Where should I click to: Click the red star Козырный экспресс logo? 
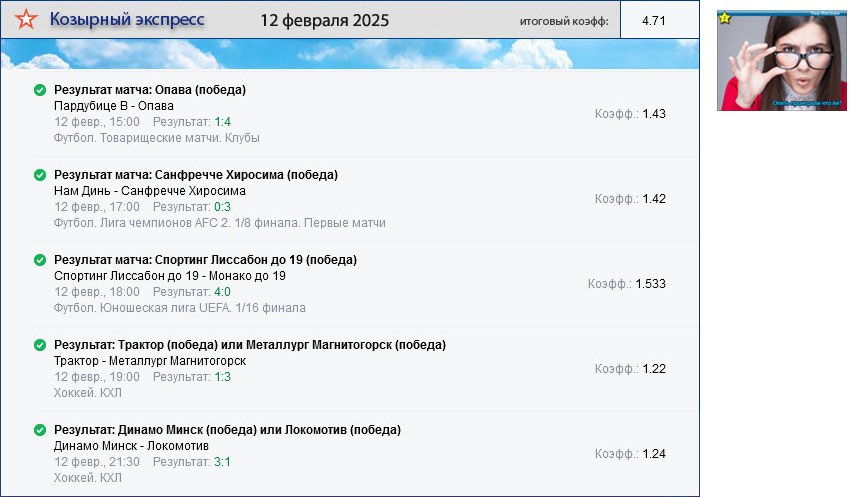27,20
